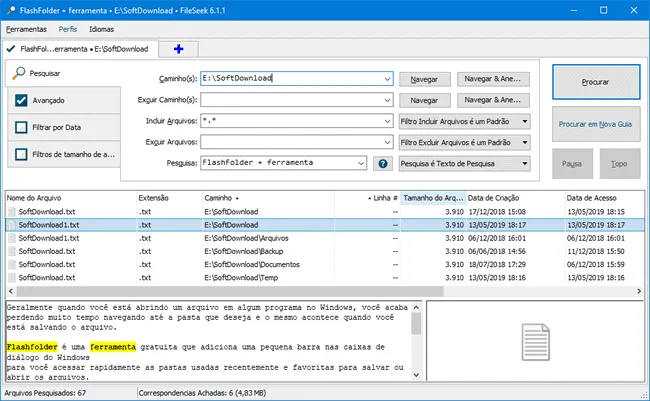Click Arquivos Pesquisados: 67 status text

45,393
